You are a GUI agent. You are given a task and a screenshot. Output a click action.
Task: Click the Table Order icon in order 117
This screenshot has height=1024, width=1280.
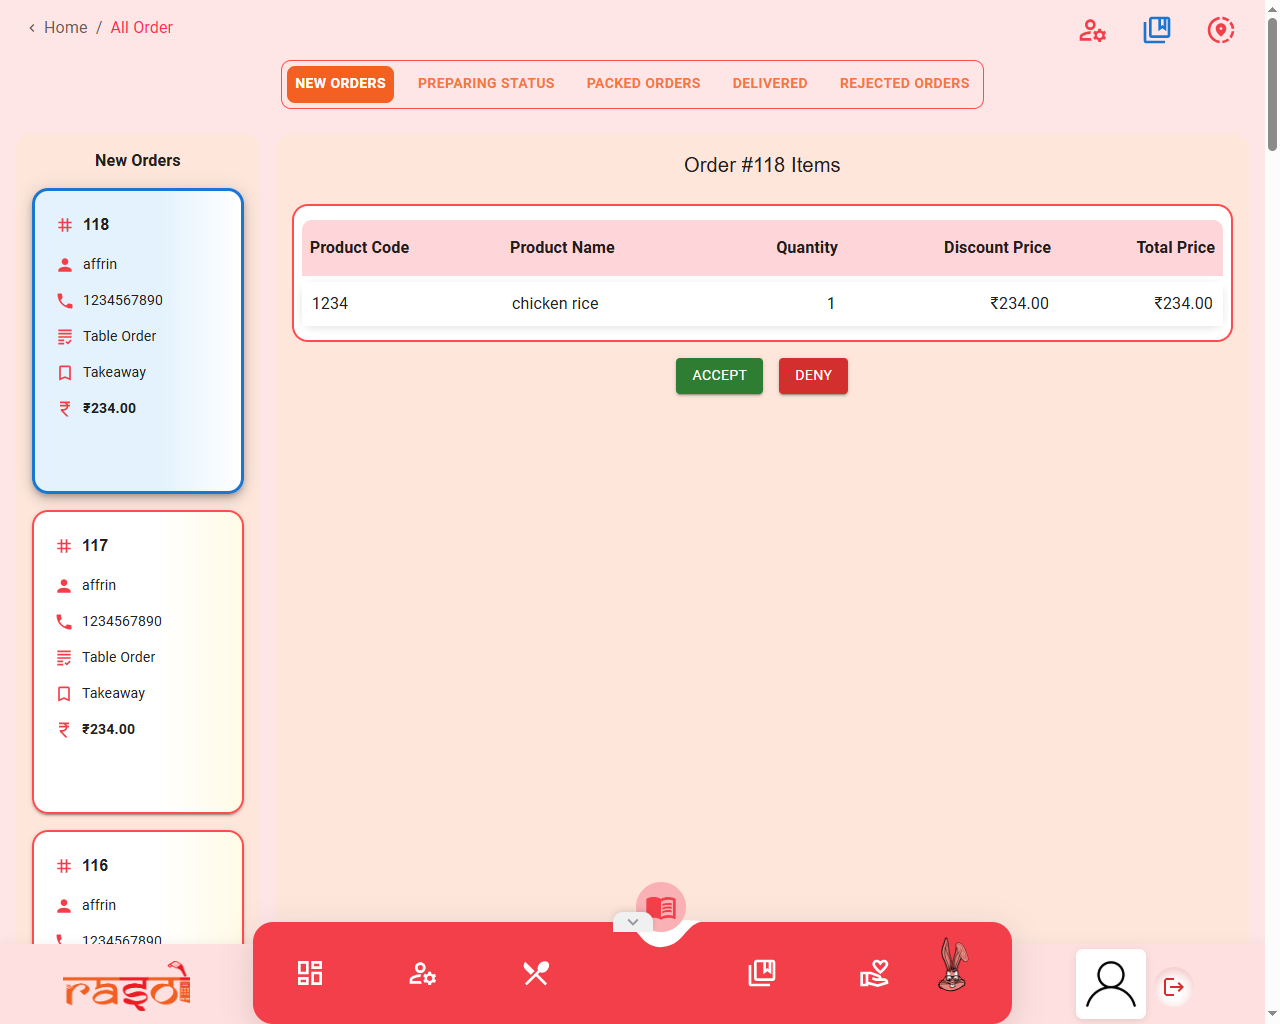[64, 658]
